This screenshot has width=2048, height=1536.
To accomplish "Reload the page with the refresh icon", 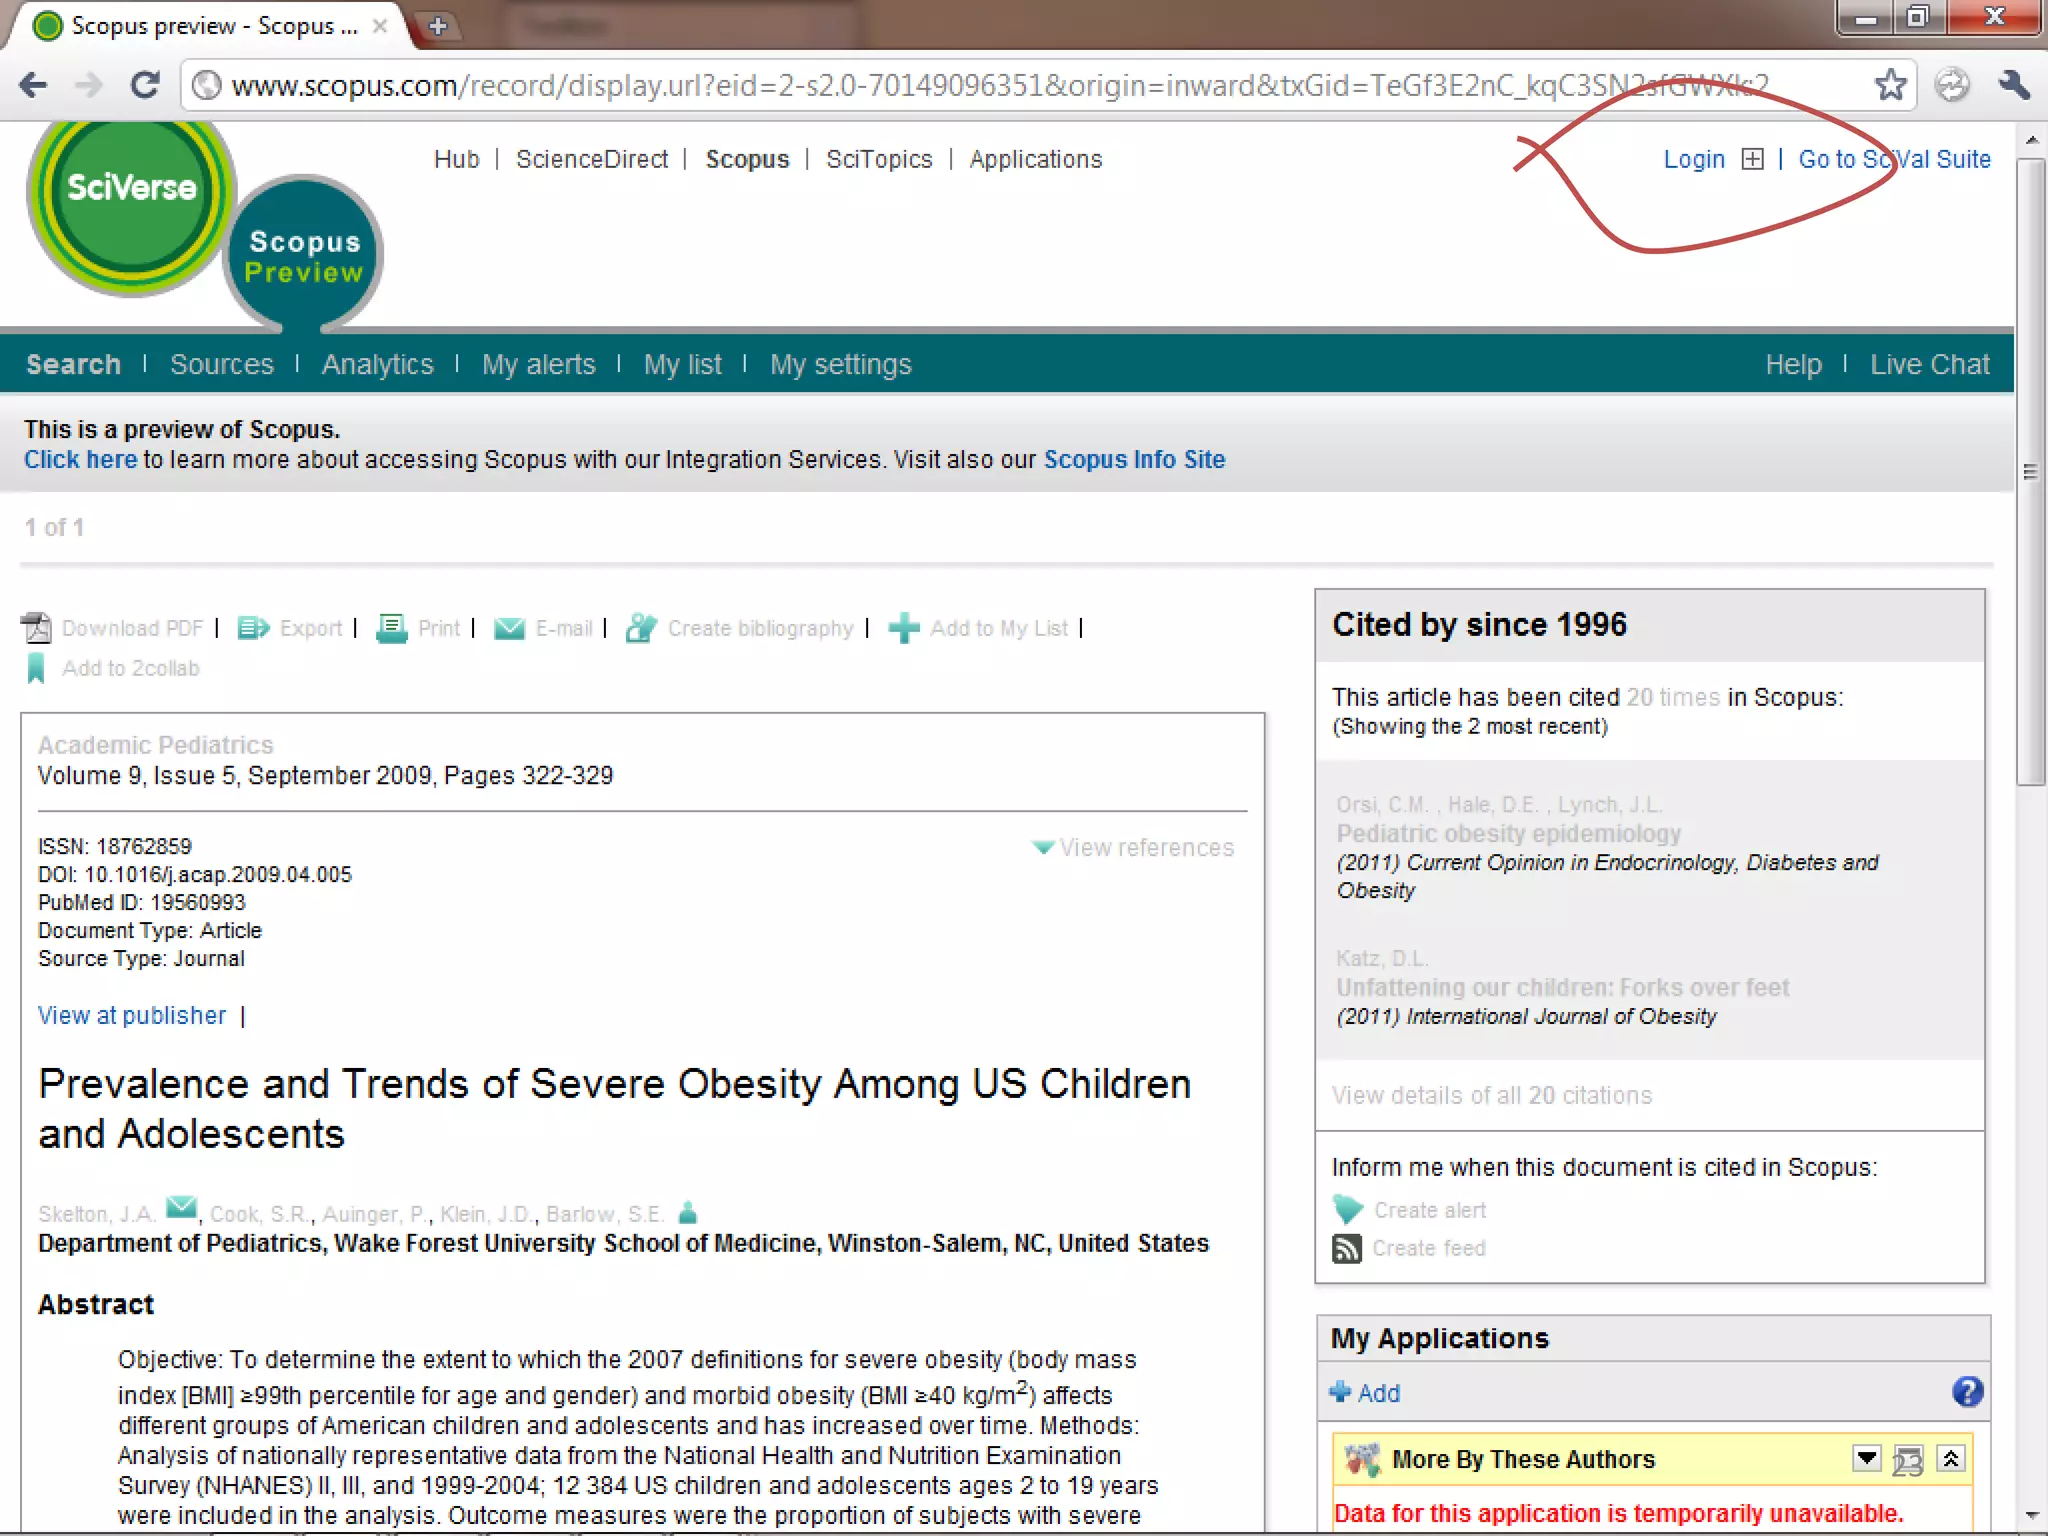I will 146,86.
